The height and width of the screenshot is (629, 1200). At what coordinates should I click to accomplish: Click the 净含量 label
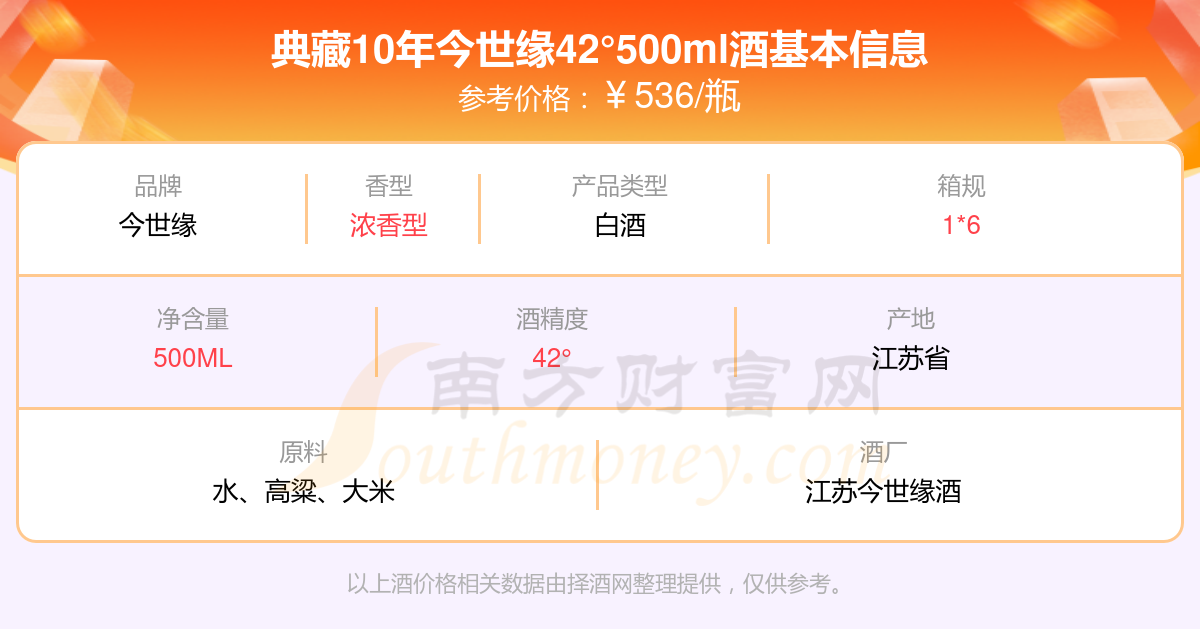(193, 319)
